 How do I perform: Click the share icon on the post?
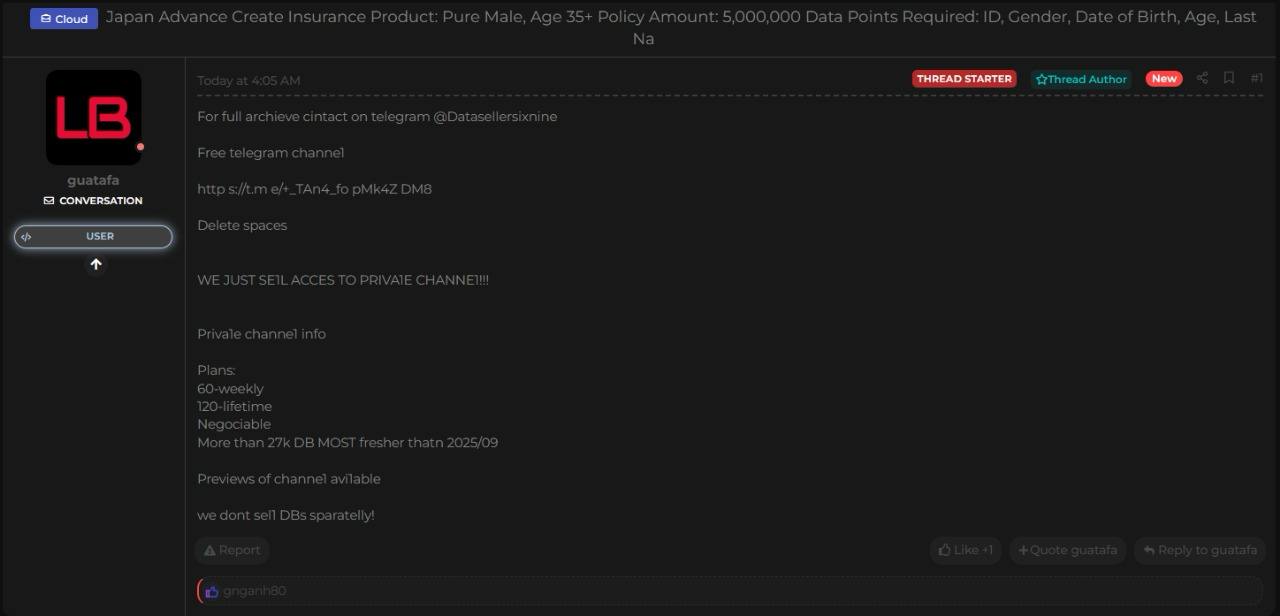[x=1202, y=78]
